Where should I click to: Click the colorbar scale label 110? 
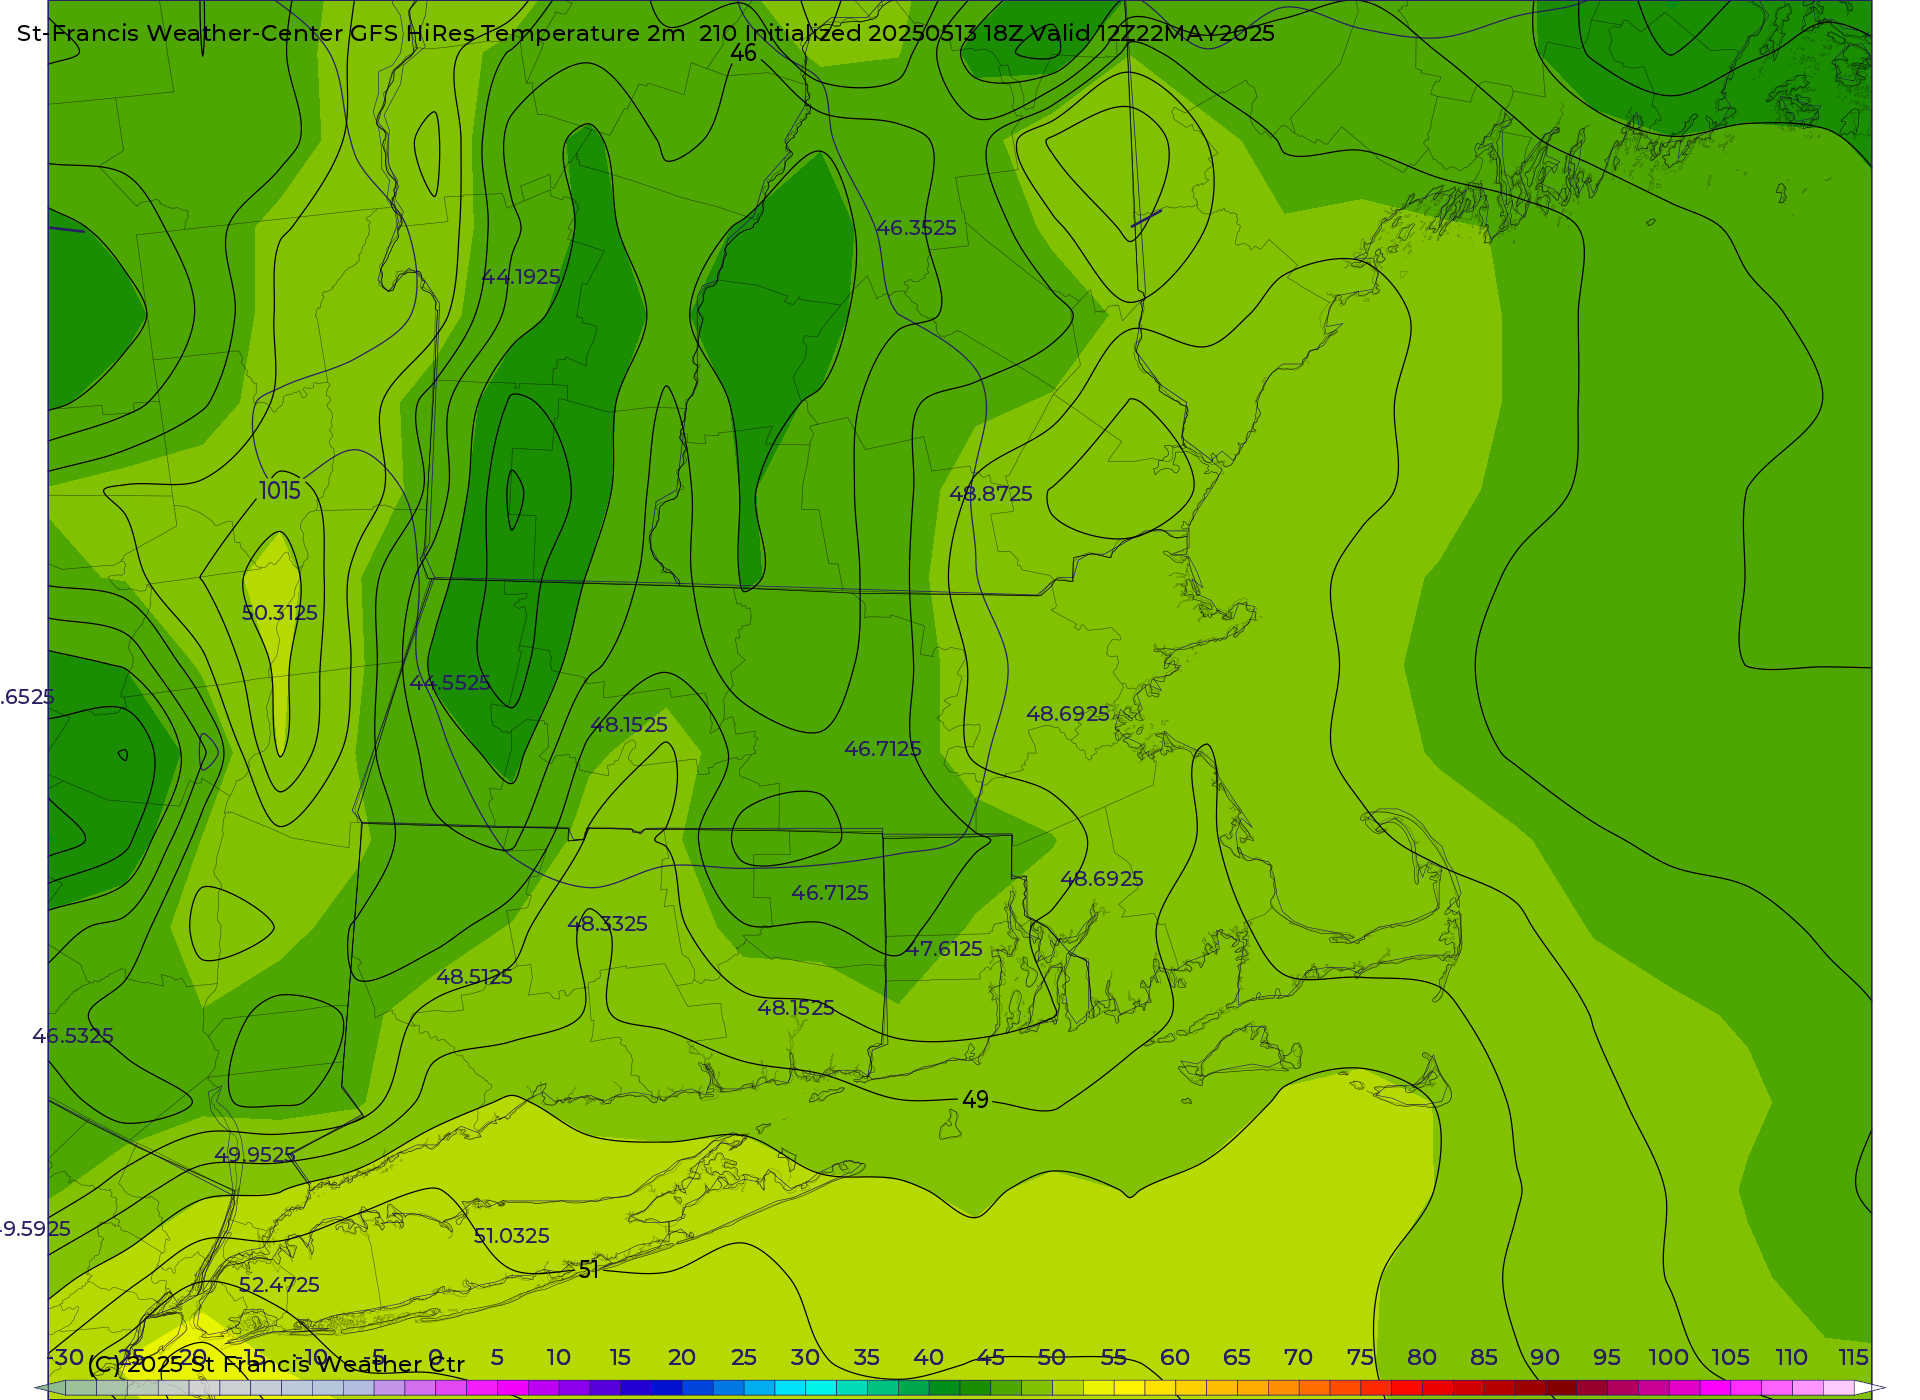(x=1792, y=1358)
